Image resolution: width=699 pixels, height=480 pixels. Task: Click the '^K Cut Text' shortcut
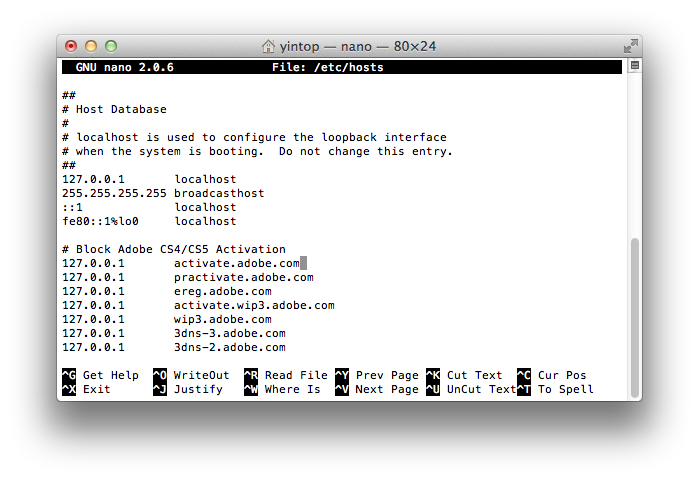(464, 375)
